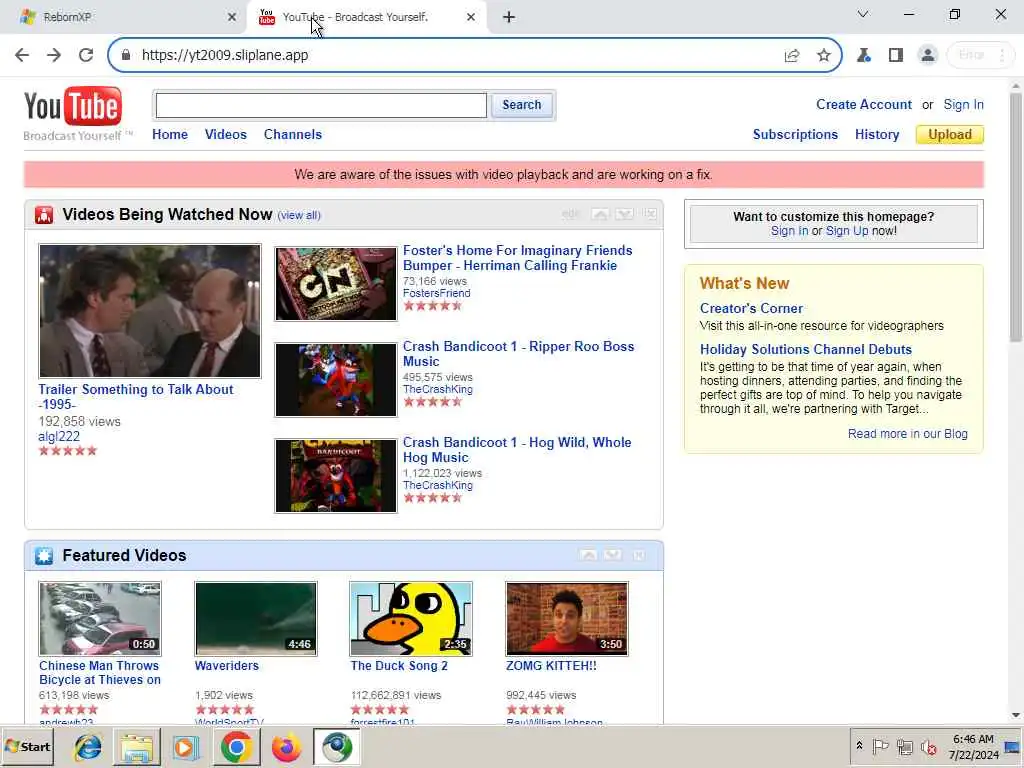Screen dimensions: 1024x768
Task: Click the address bar URL
Action: pos(225,56)
